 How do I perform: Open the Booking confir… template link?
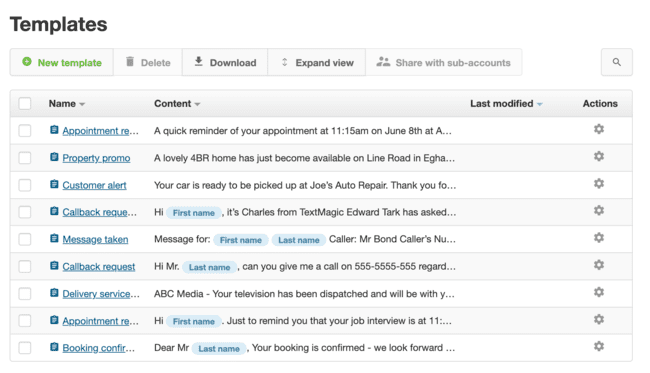[x=99, y=348]
